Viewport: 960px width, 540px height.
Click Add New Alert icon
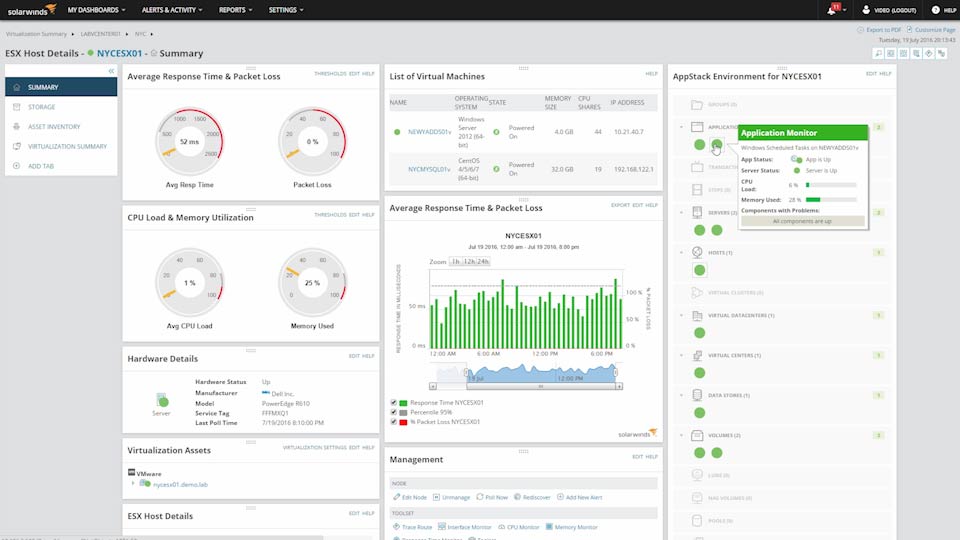(560, 497)
